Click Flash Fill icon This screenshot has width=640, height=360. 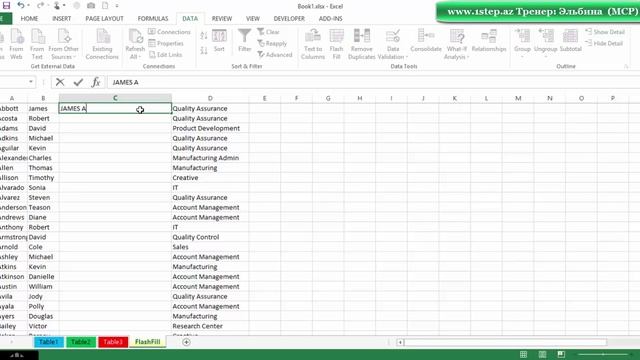336,44
